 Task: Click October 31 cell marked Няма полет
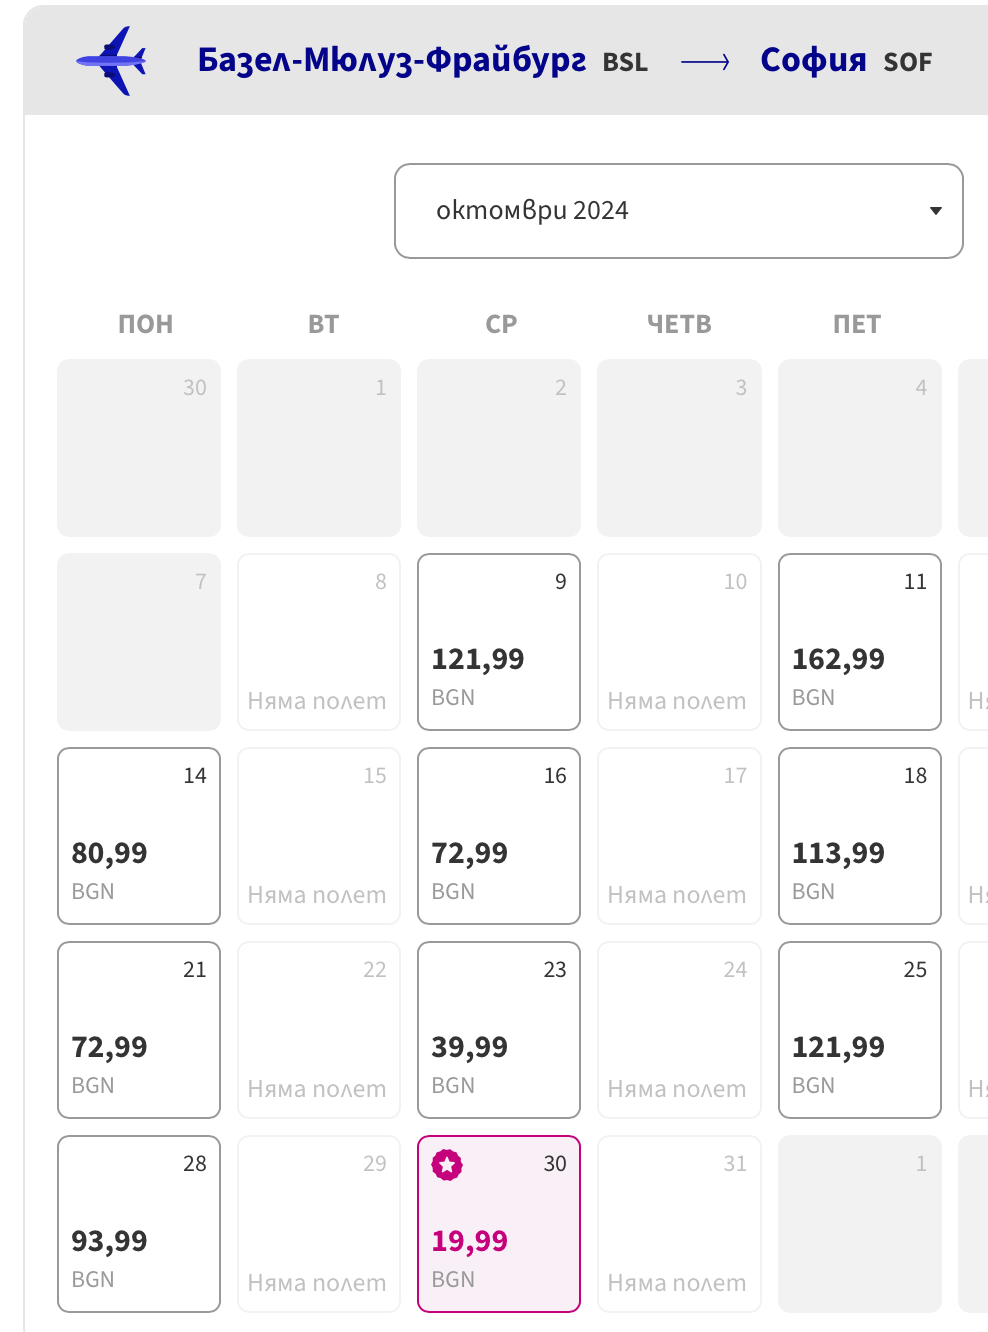678,1224
